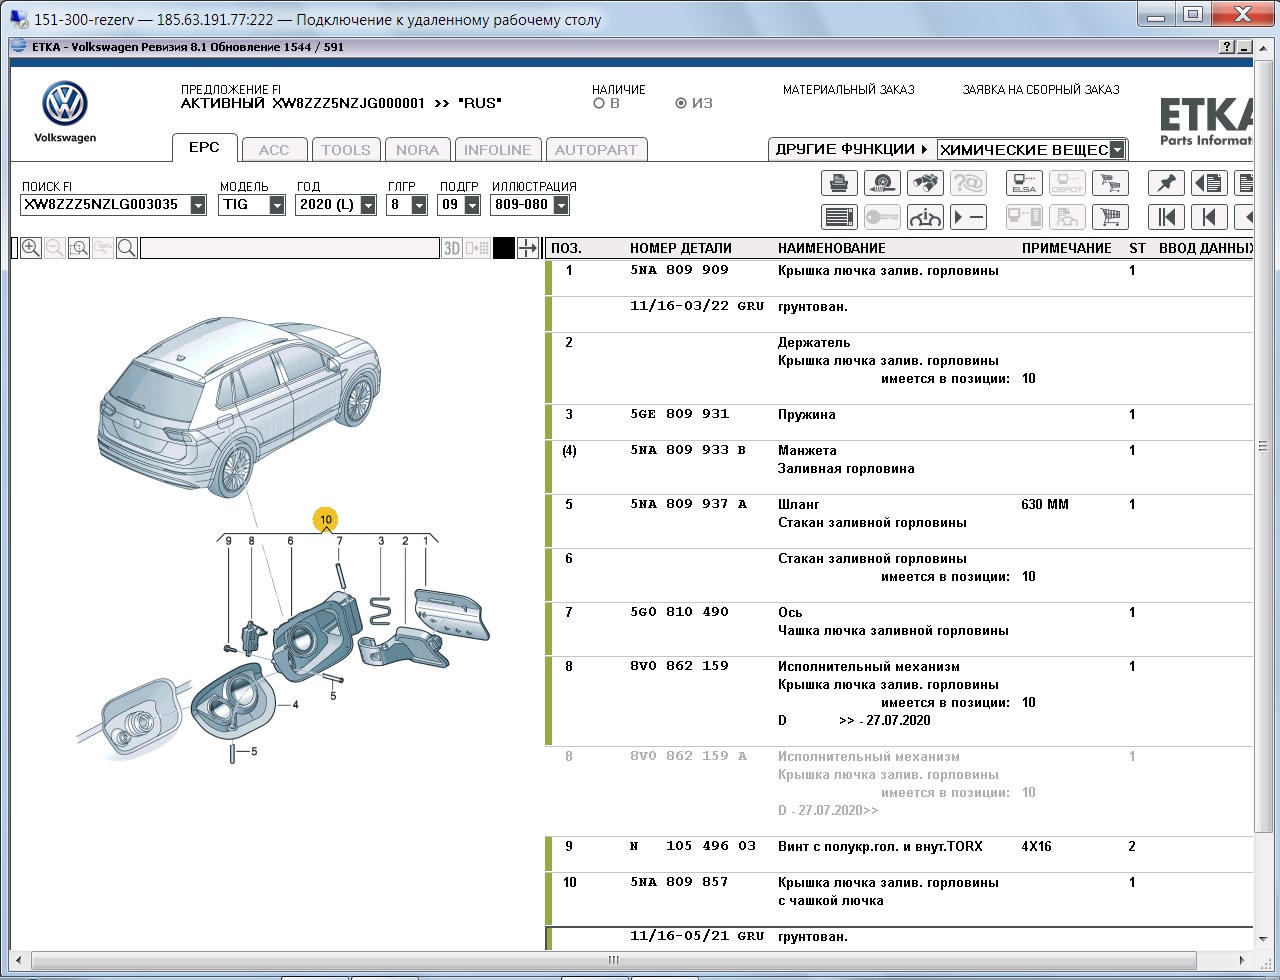Open ETKA help question-mark button in title bar

[x=1227, y=47]
